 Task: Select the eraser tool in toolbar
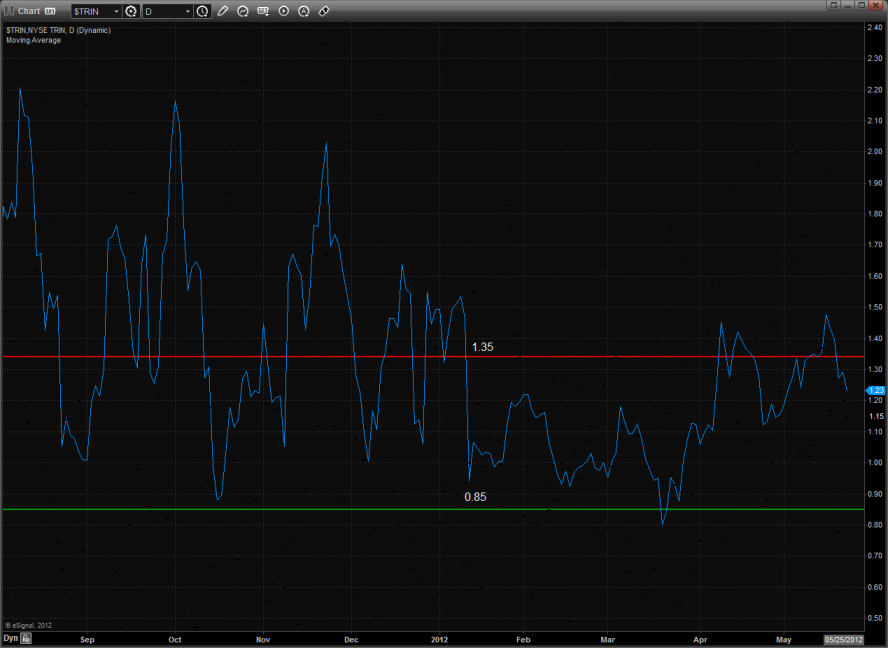[324, 11]
